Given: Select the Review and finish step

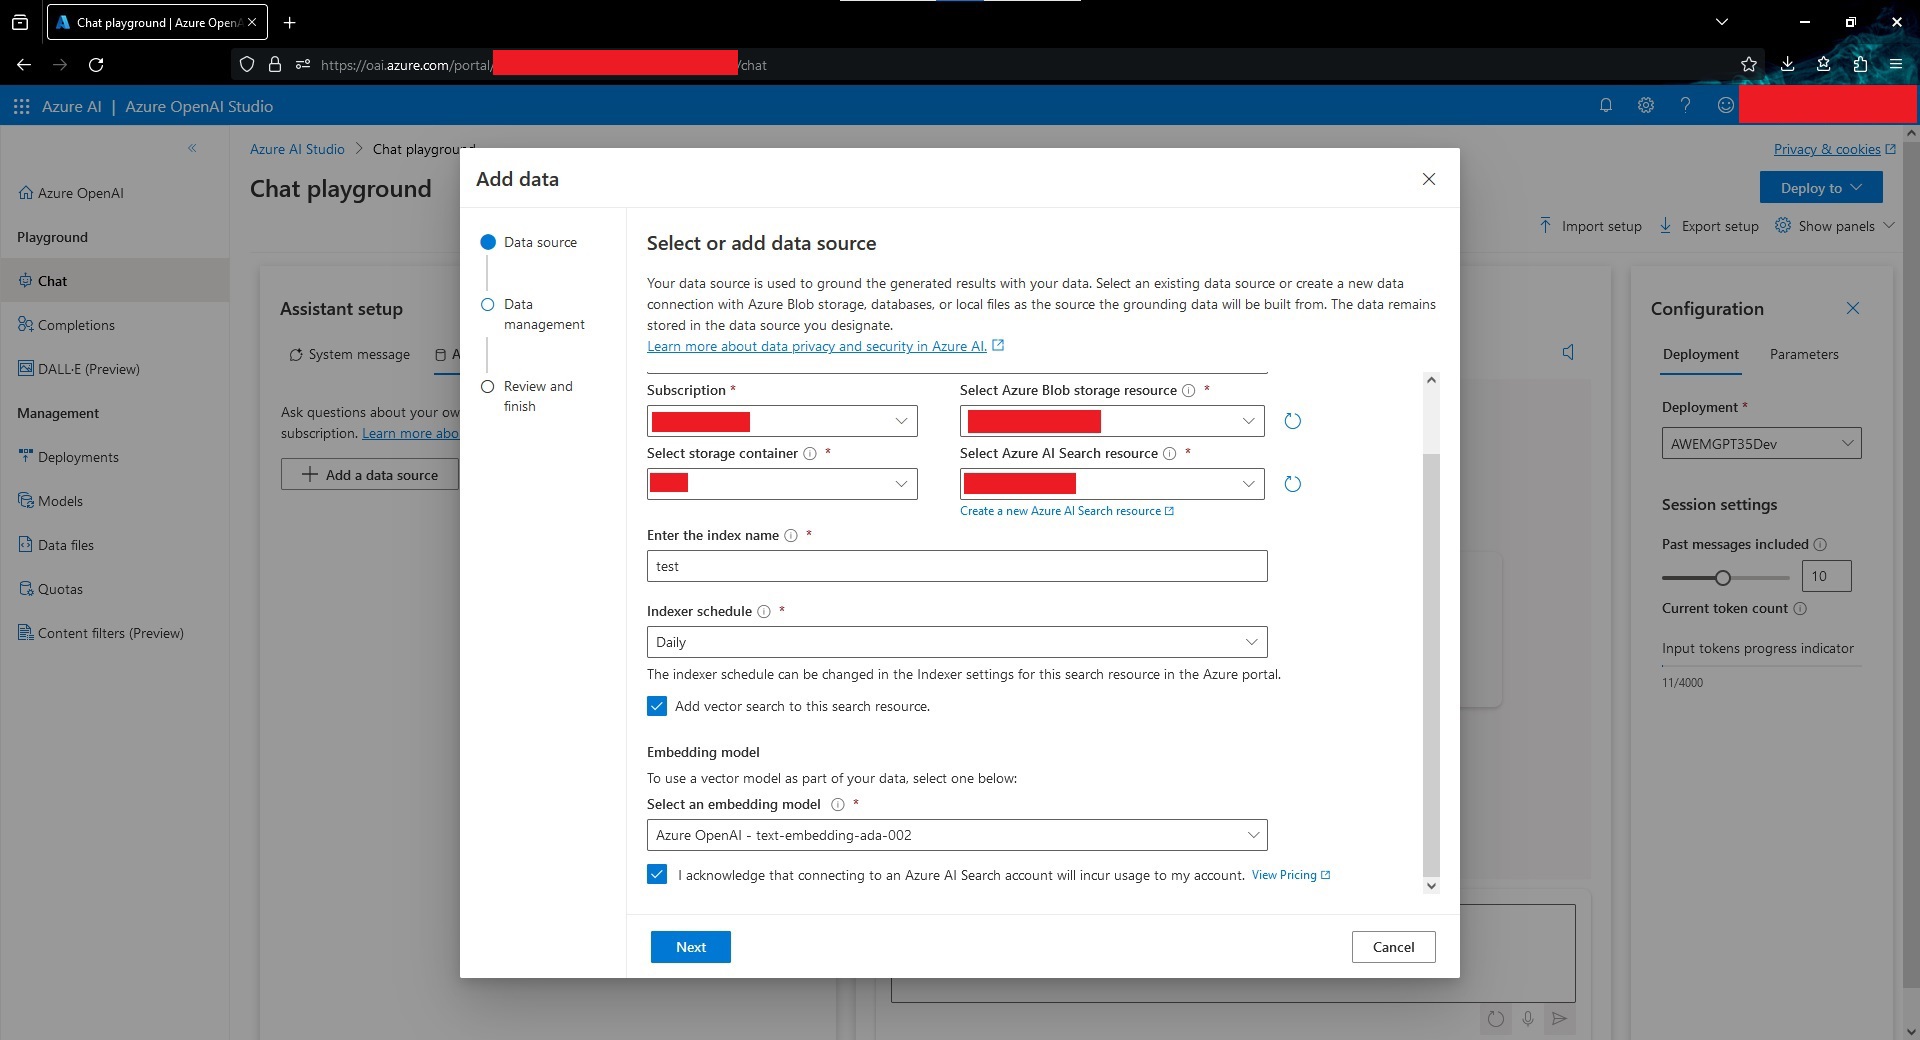Looking at the screenshot, I should click(x=527, y=396).
